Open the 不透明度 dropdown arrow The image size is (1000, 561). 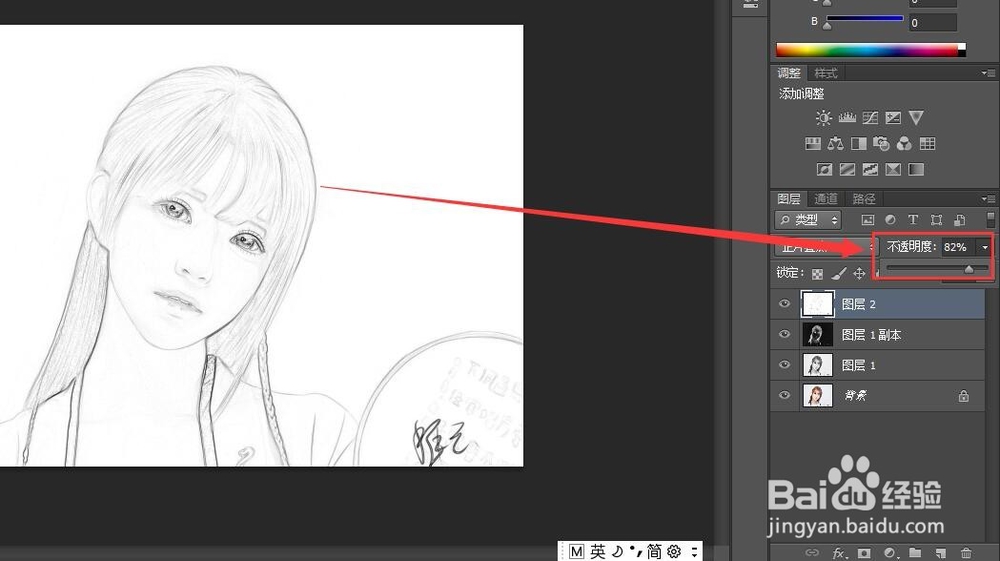coord(985,247)
